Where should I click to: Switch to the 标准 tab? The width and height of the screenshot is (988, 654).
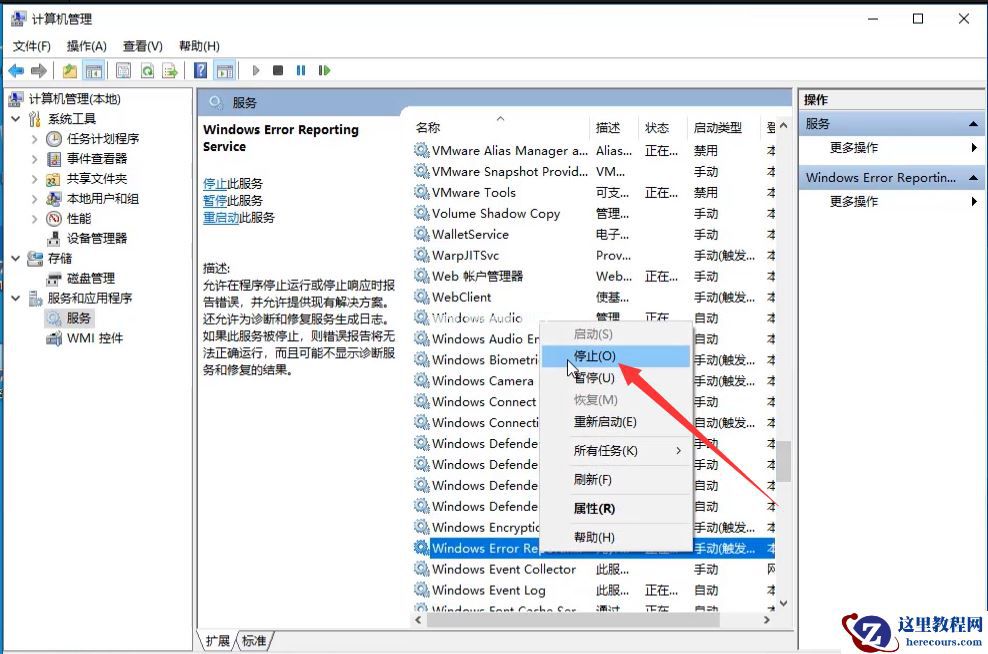coord(252,640)
